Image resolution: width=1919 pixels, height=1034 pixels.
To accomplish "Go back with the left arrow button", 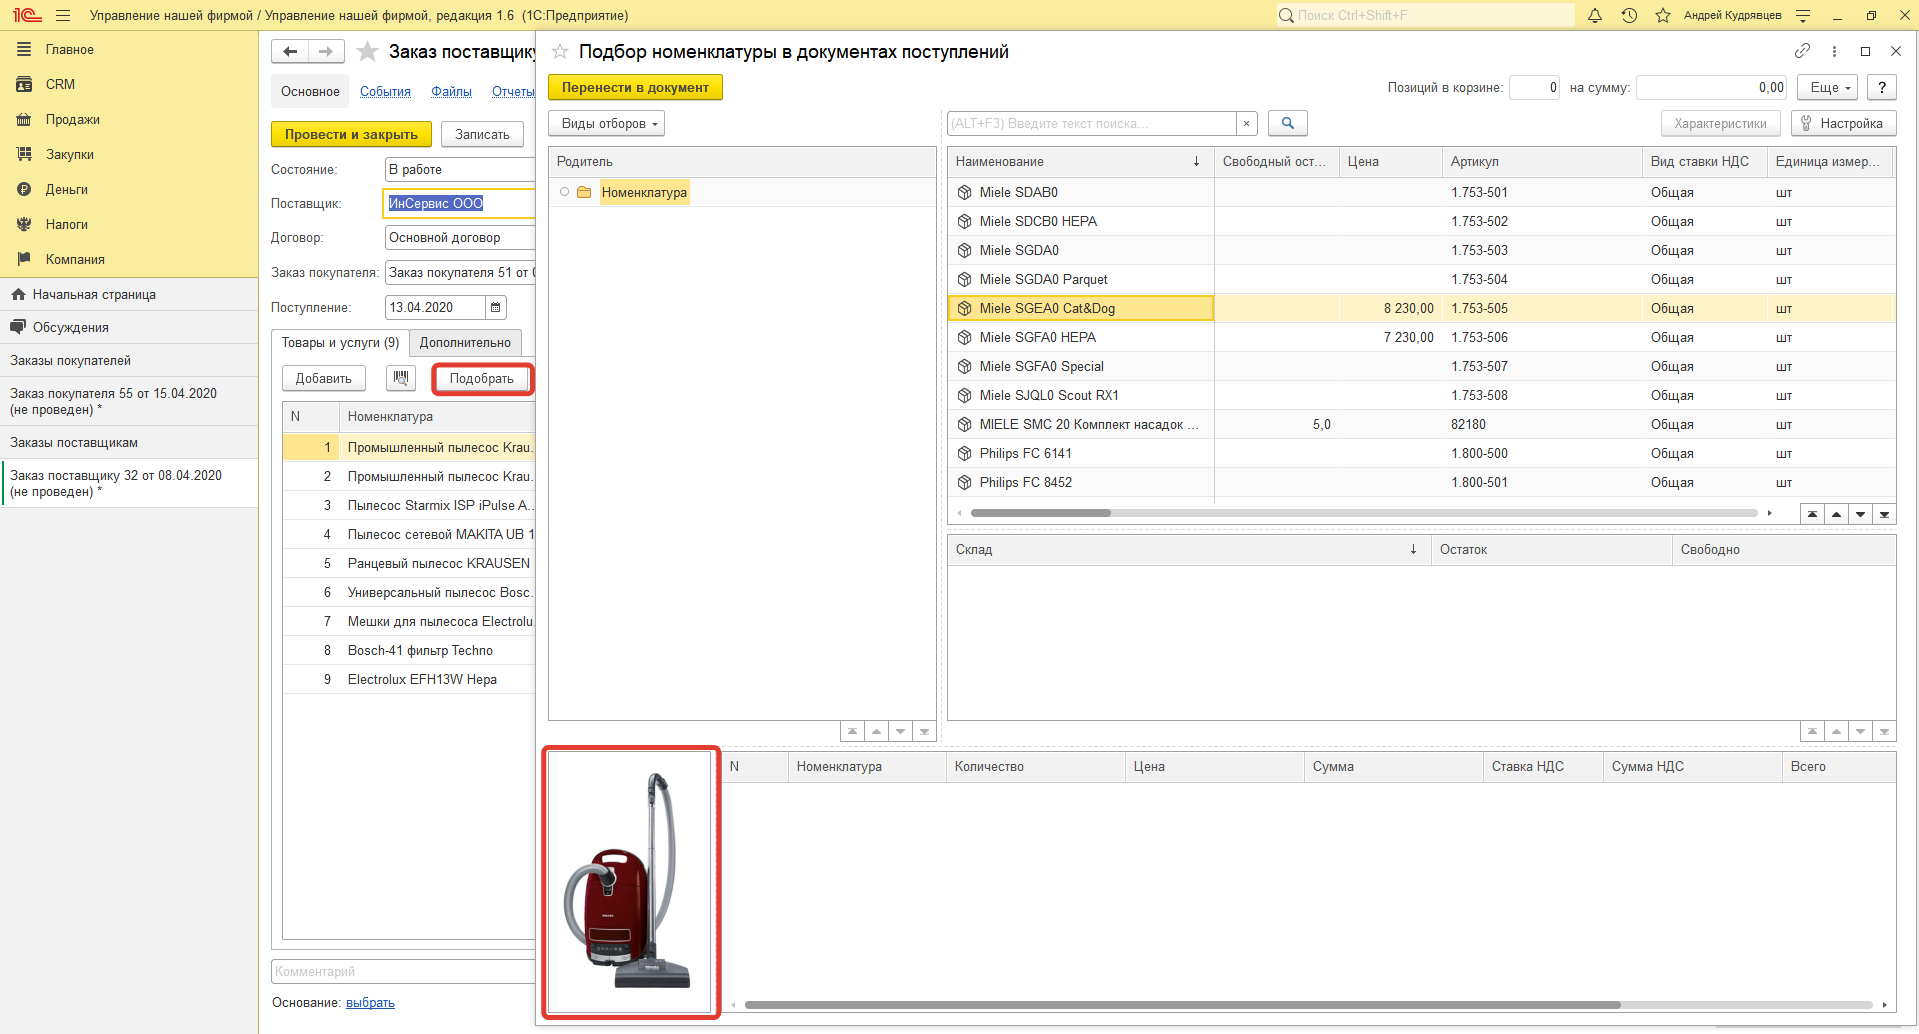I will click(290, 51).
